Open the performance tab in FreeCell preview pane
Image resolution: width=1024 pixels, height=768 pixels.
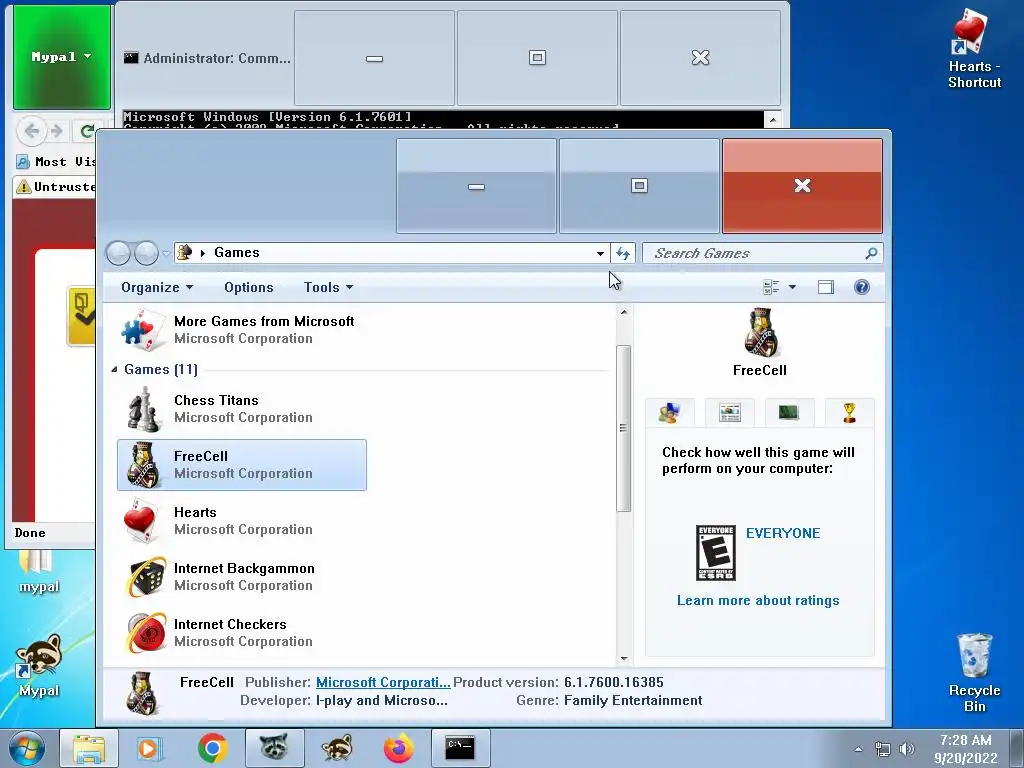coord(789,413)
